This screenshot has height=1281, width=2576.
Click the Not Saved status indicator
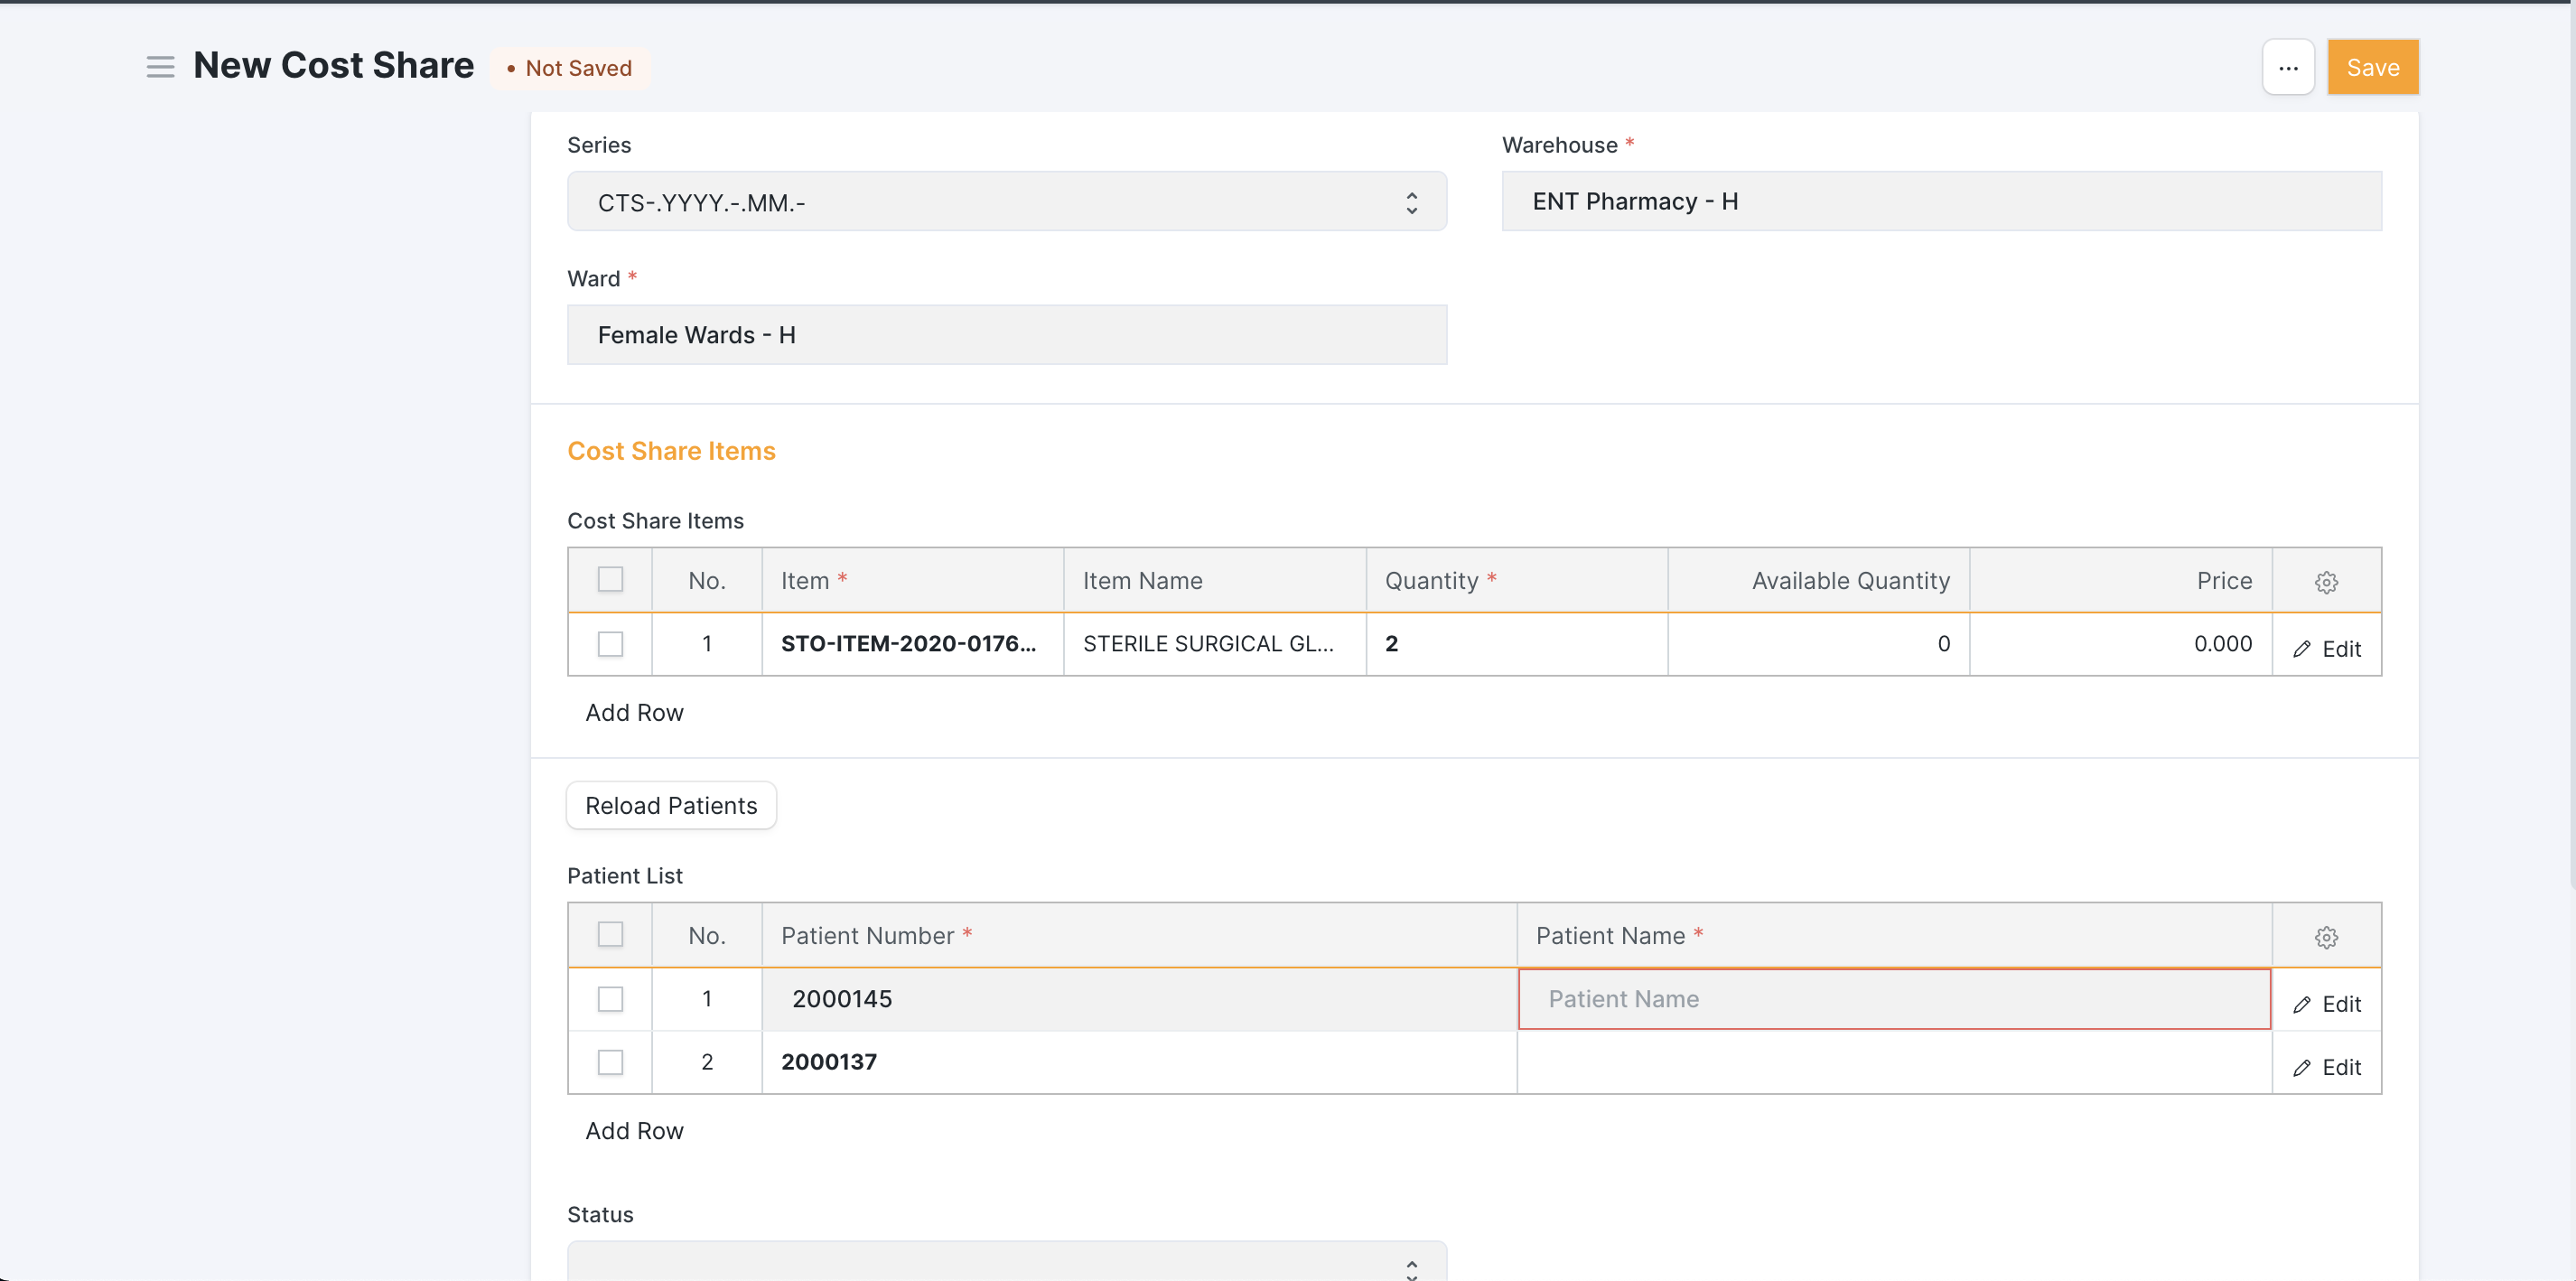(570, 68)
